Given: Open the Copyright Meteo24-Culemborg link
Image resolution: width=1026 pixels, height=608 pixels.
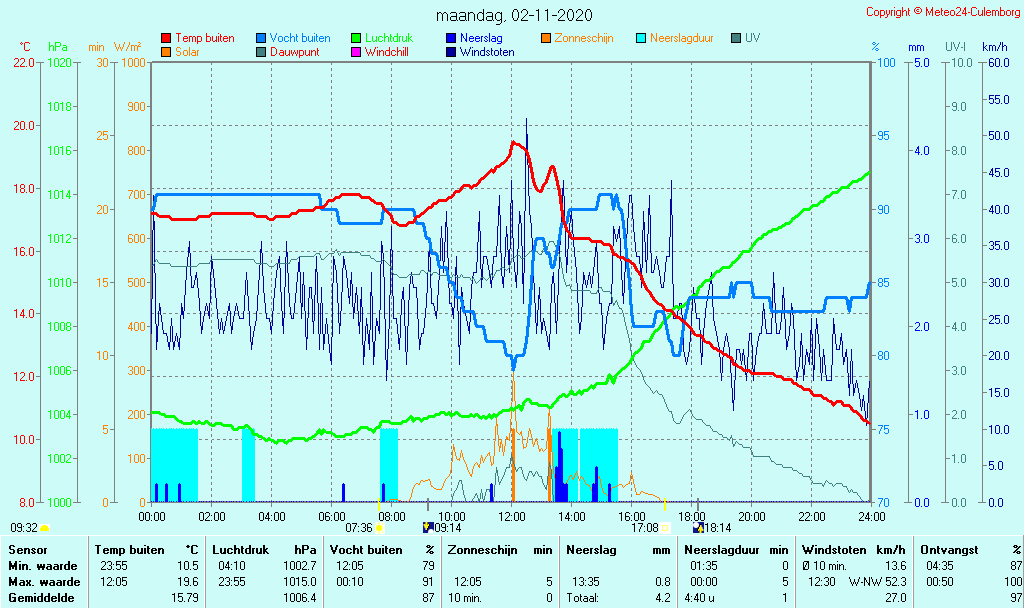Looking at the screenshot, I should (943, 12).
